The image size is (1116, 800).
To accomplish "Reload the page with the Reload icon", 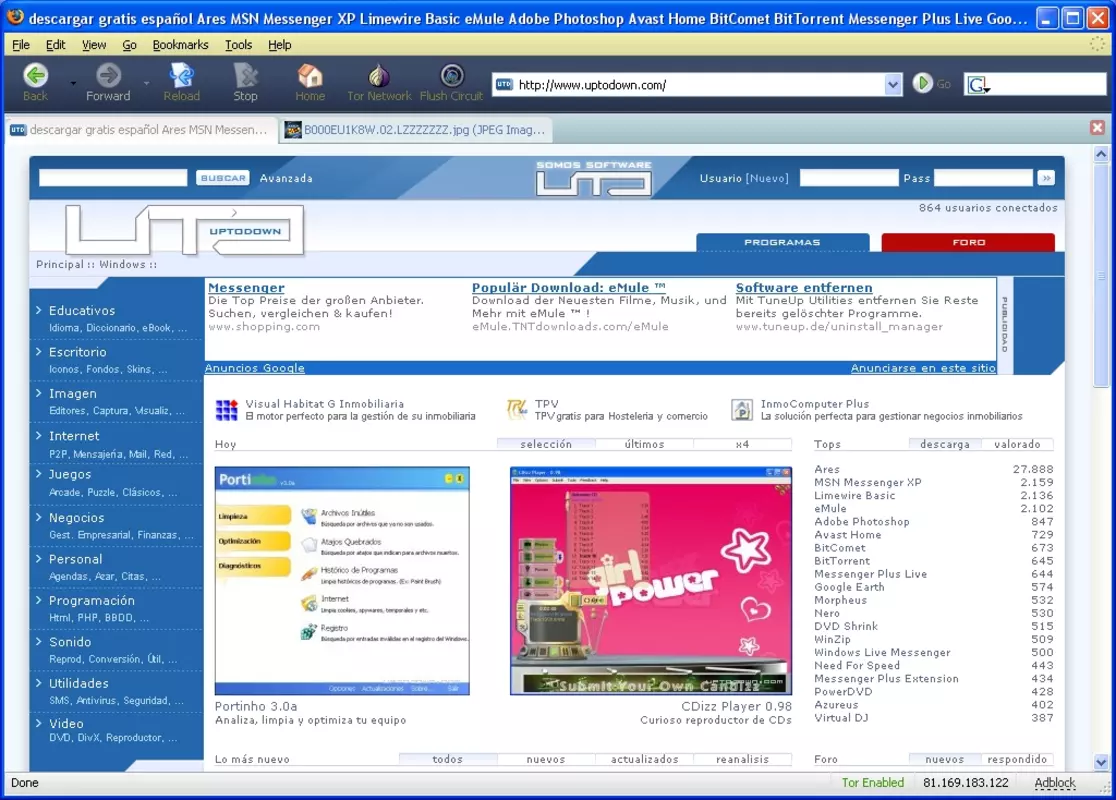I will 181,75.
